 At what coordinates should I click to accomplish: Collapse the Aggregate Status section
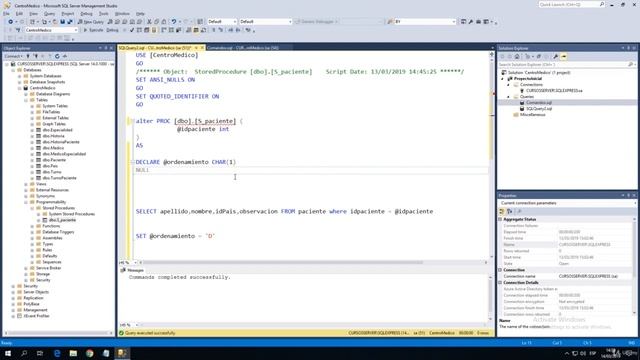pyautogui.click(x=500, y=220)
